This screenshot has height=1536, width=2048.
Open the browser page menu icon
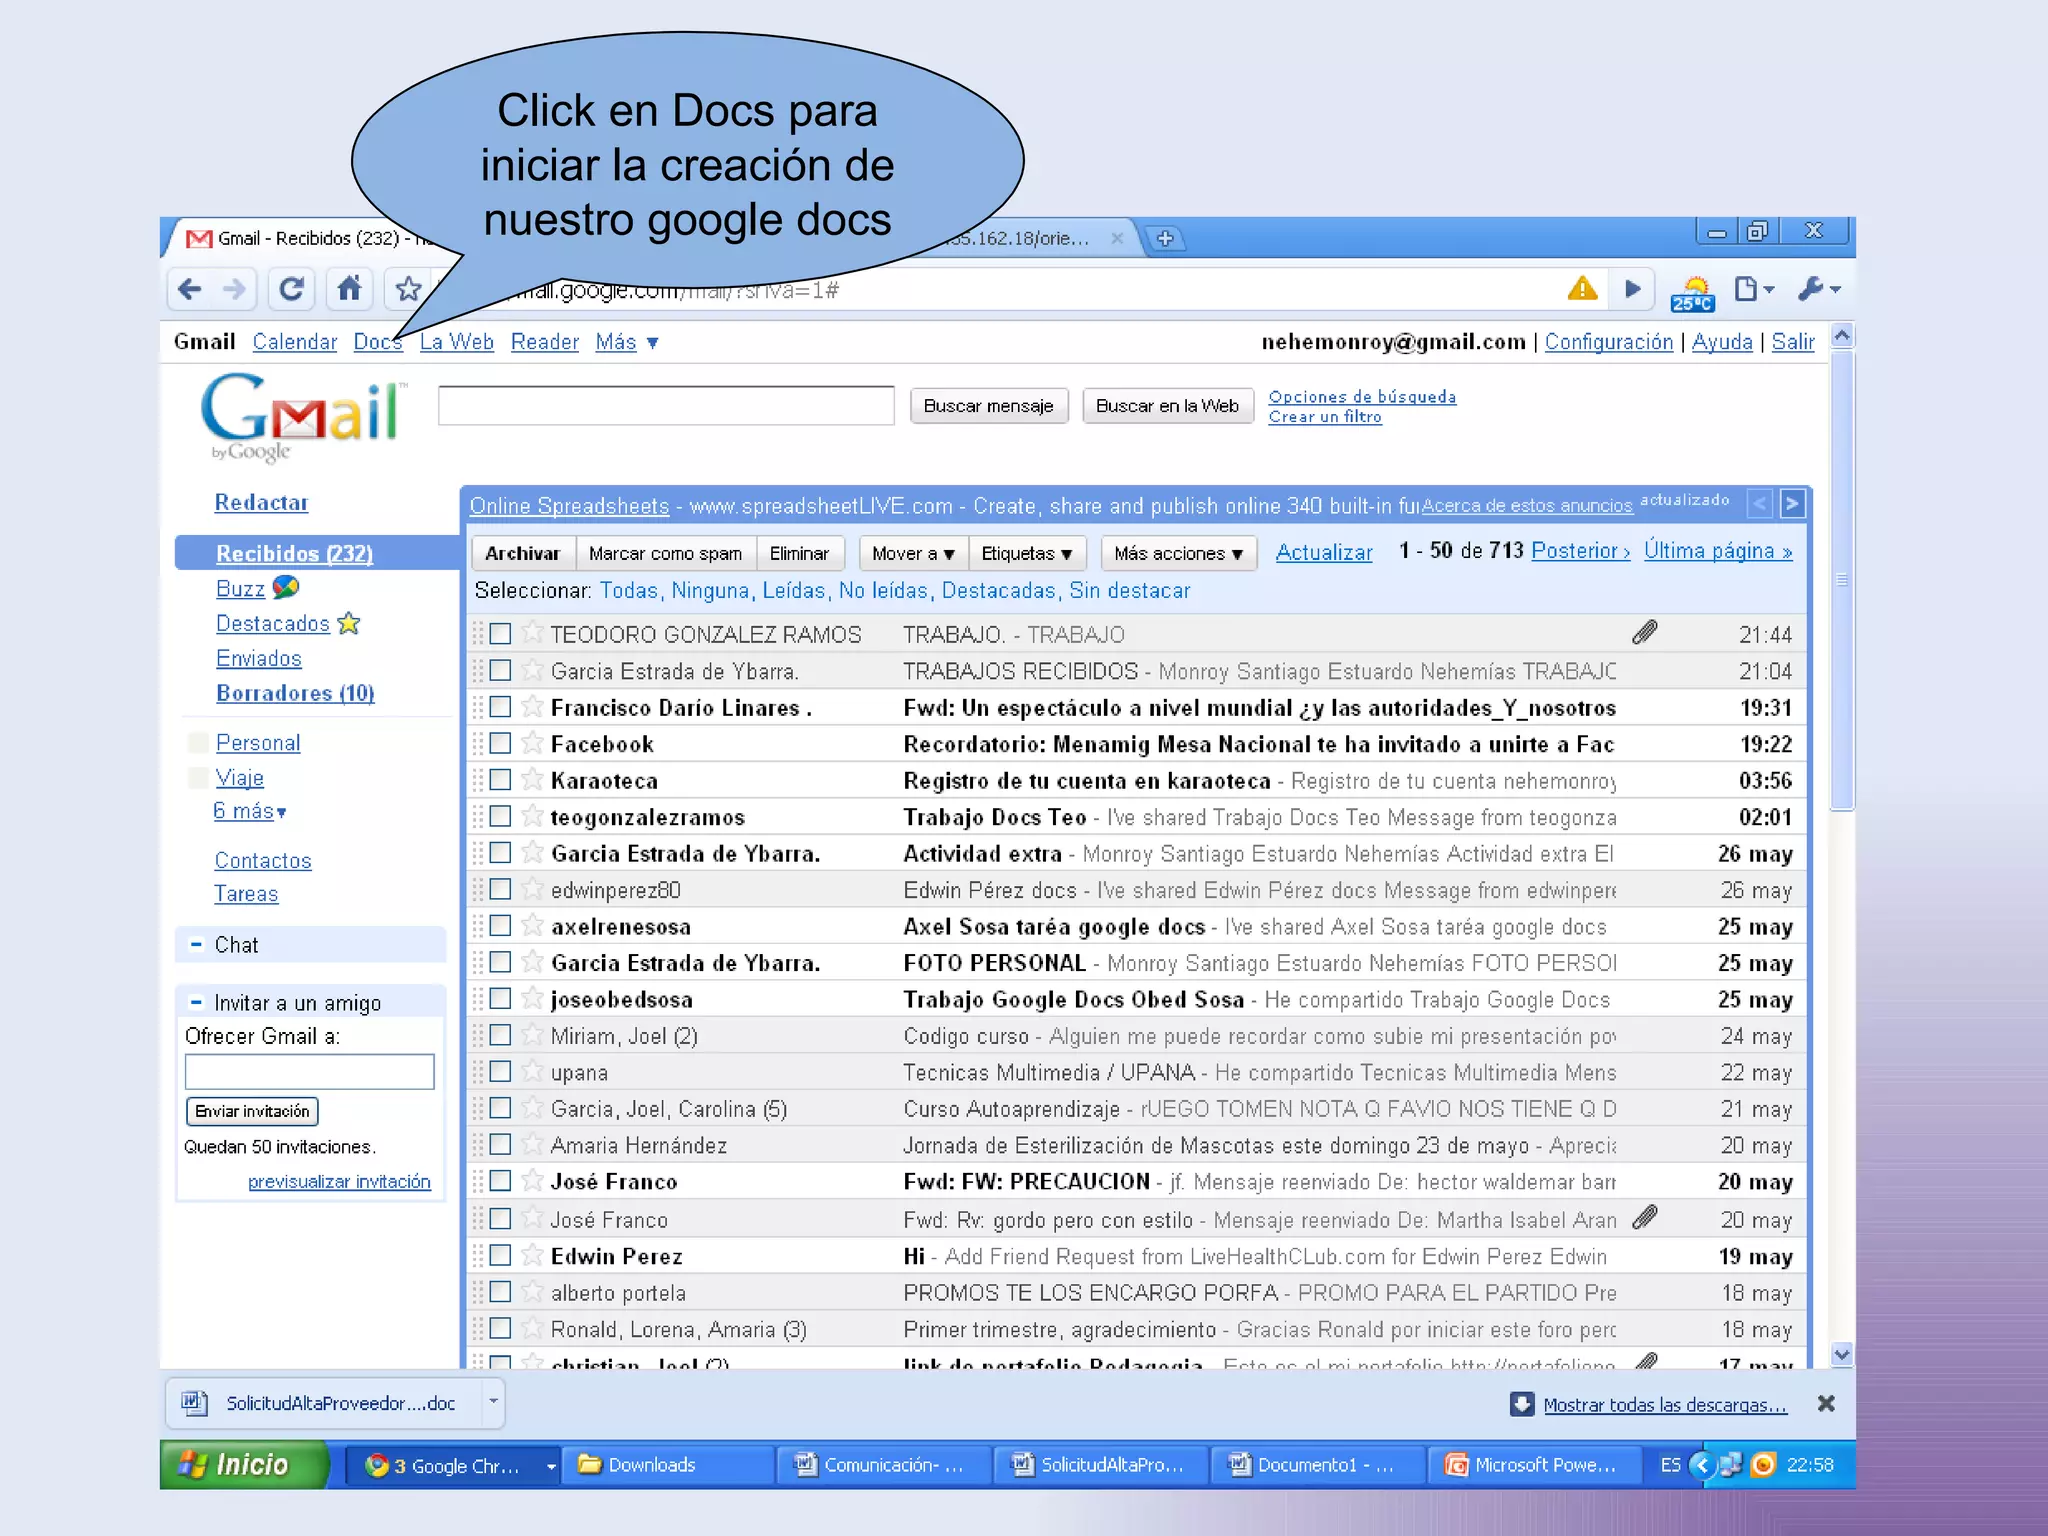coord(1754,289)
